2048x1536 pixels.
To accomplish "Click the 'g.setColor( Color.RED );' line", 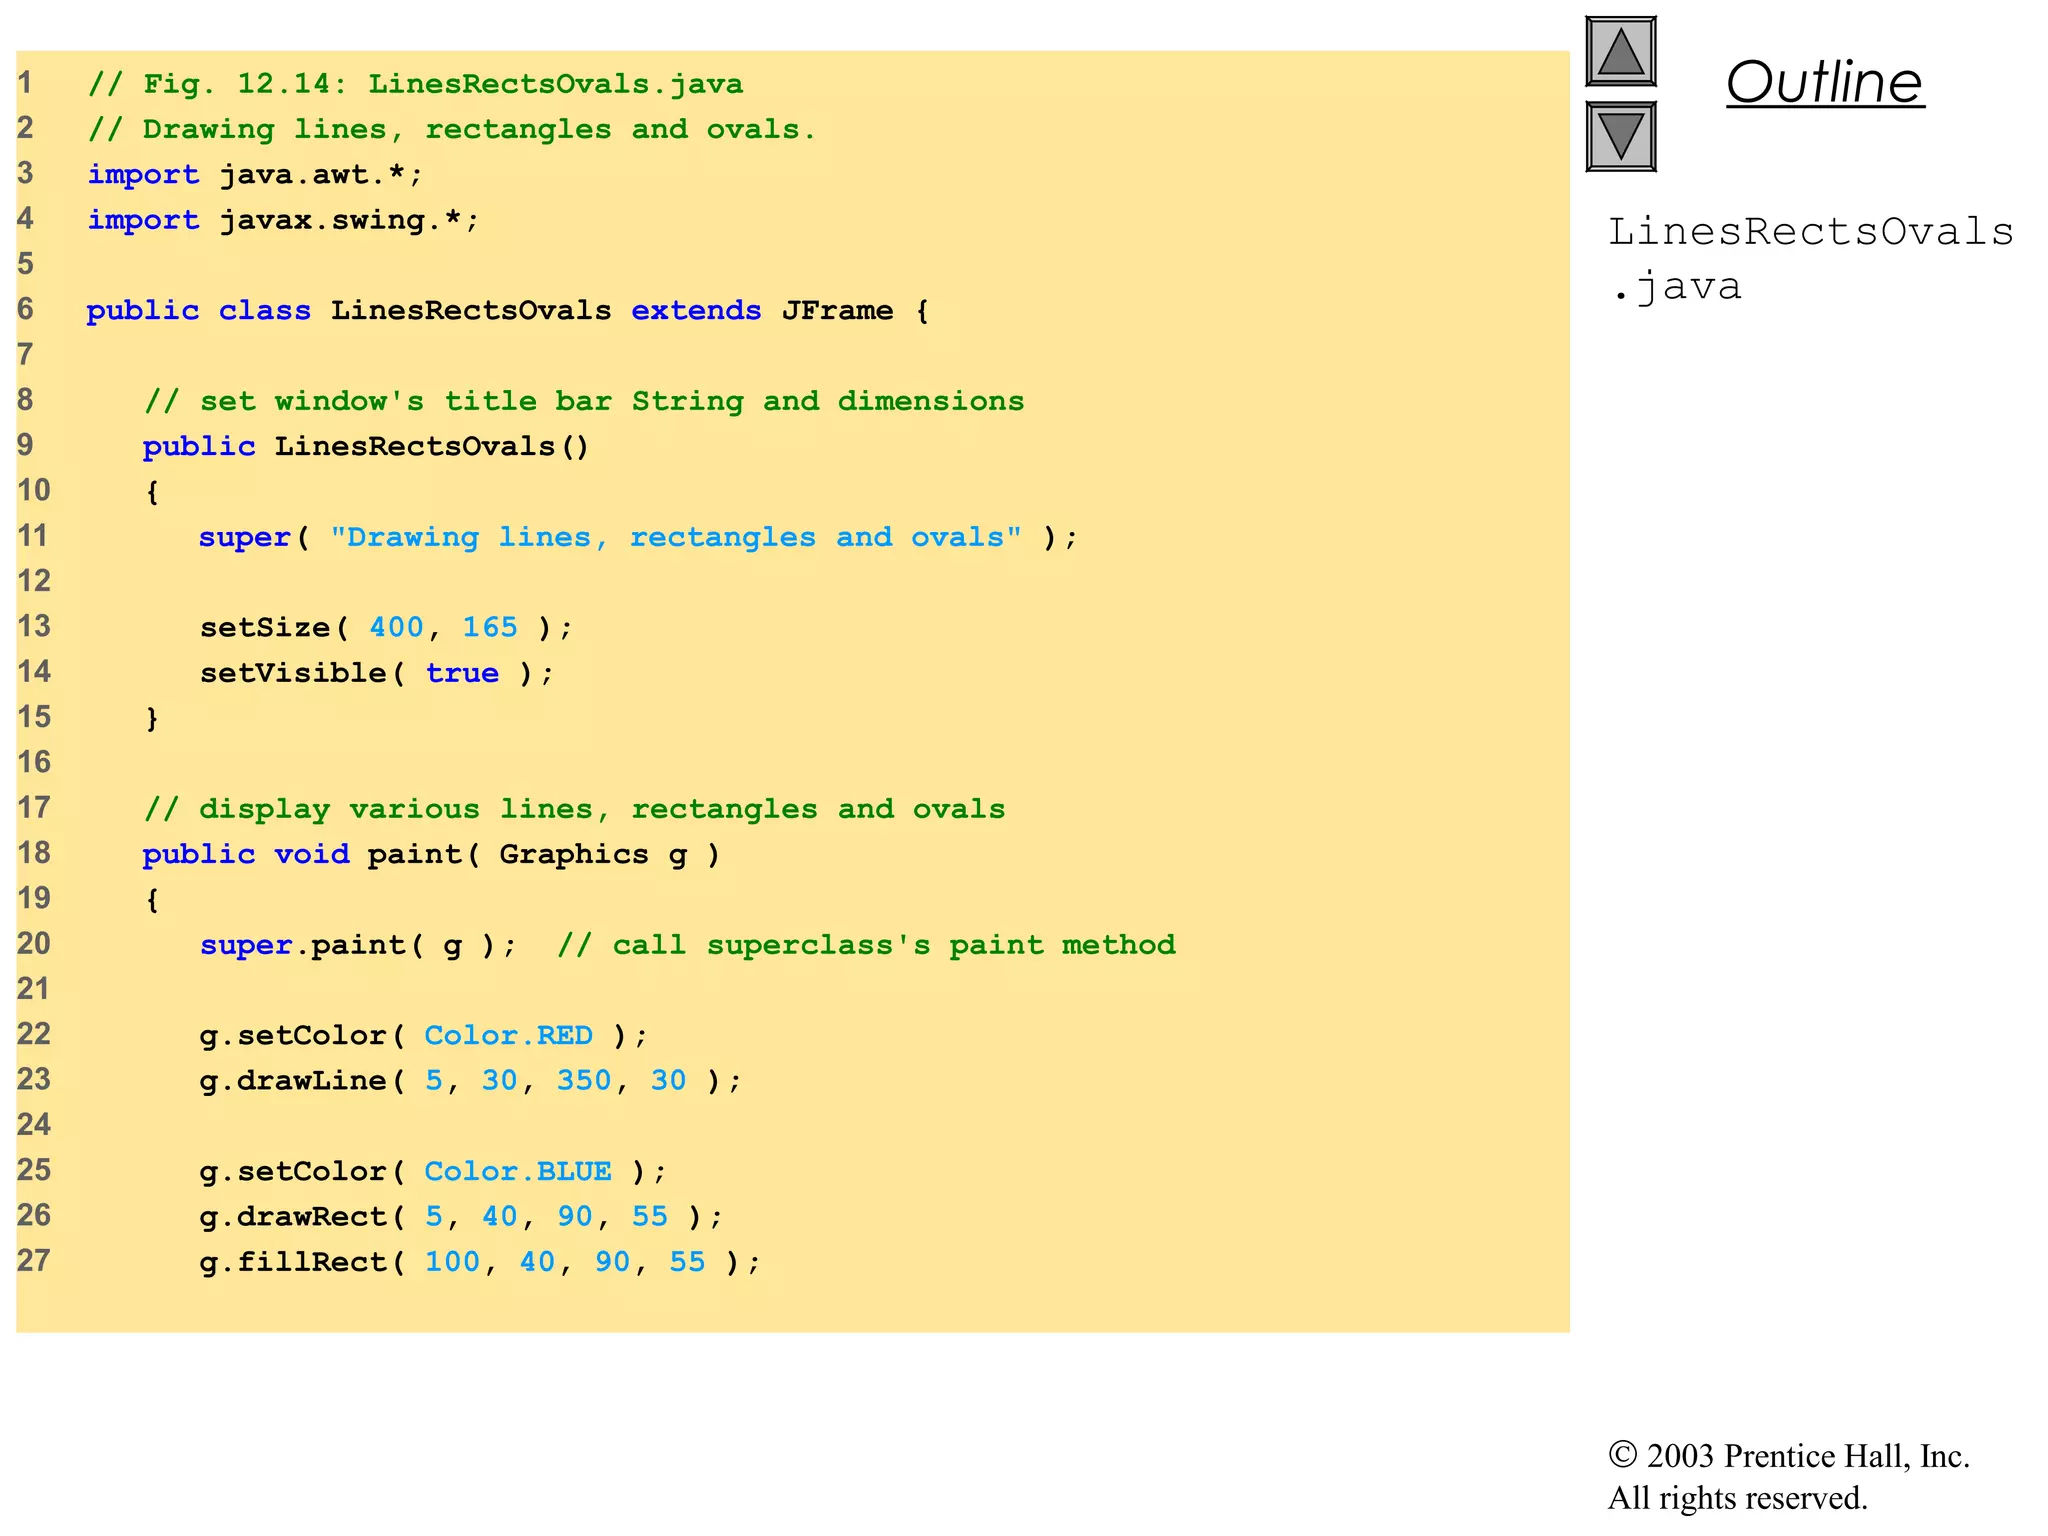I will pyautogui.click(x=424, y=1035).
